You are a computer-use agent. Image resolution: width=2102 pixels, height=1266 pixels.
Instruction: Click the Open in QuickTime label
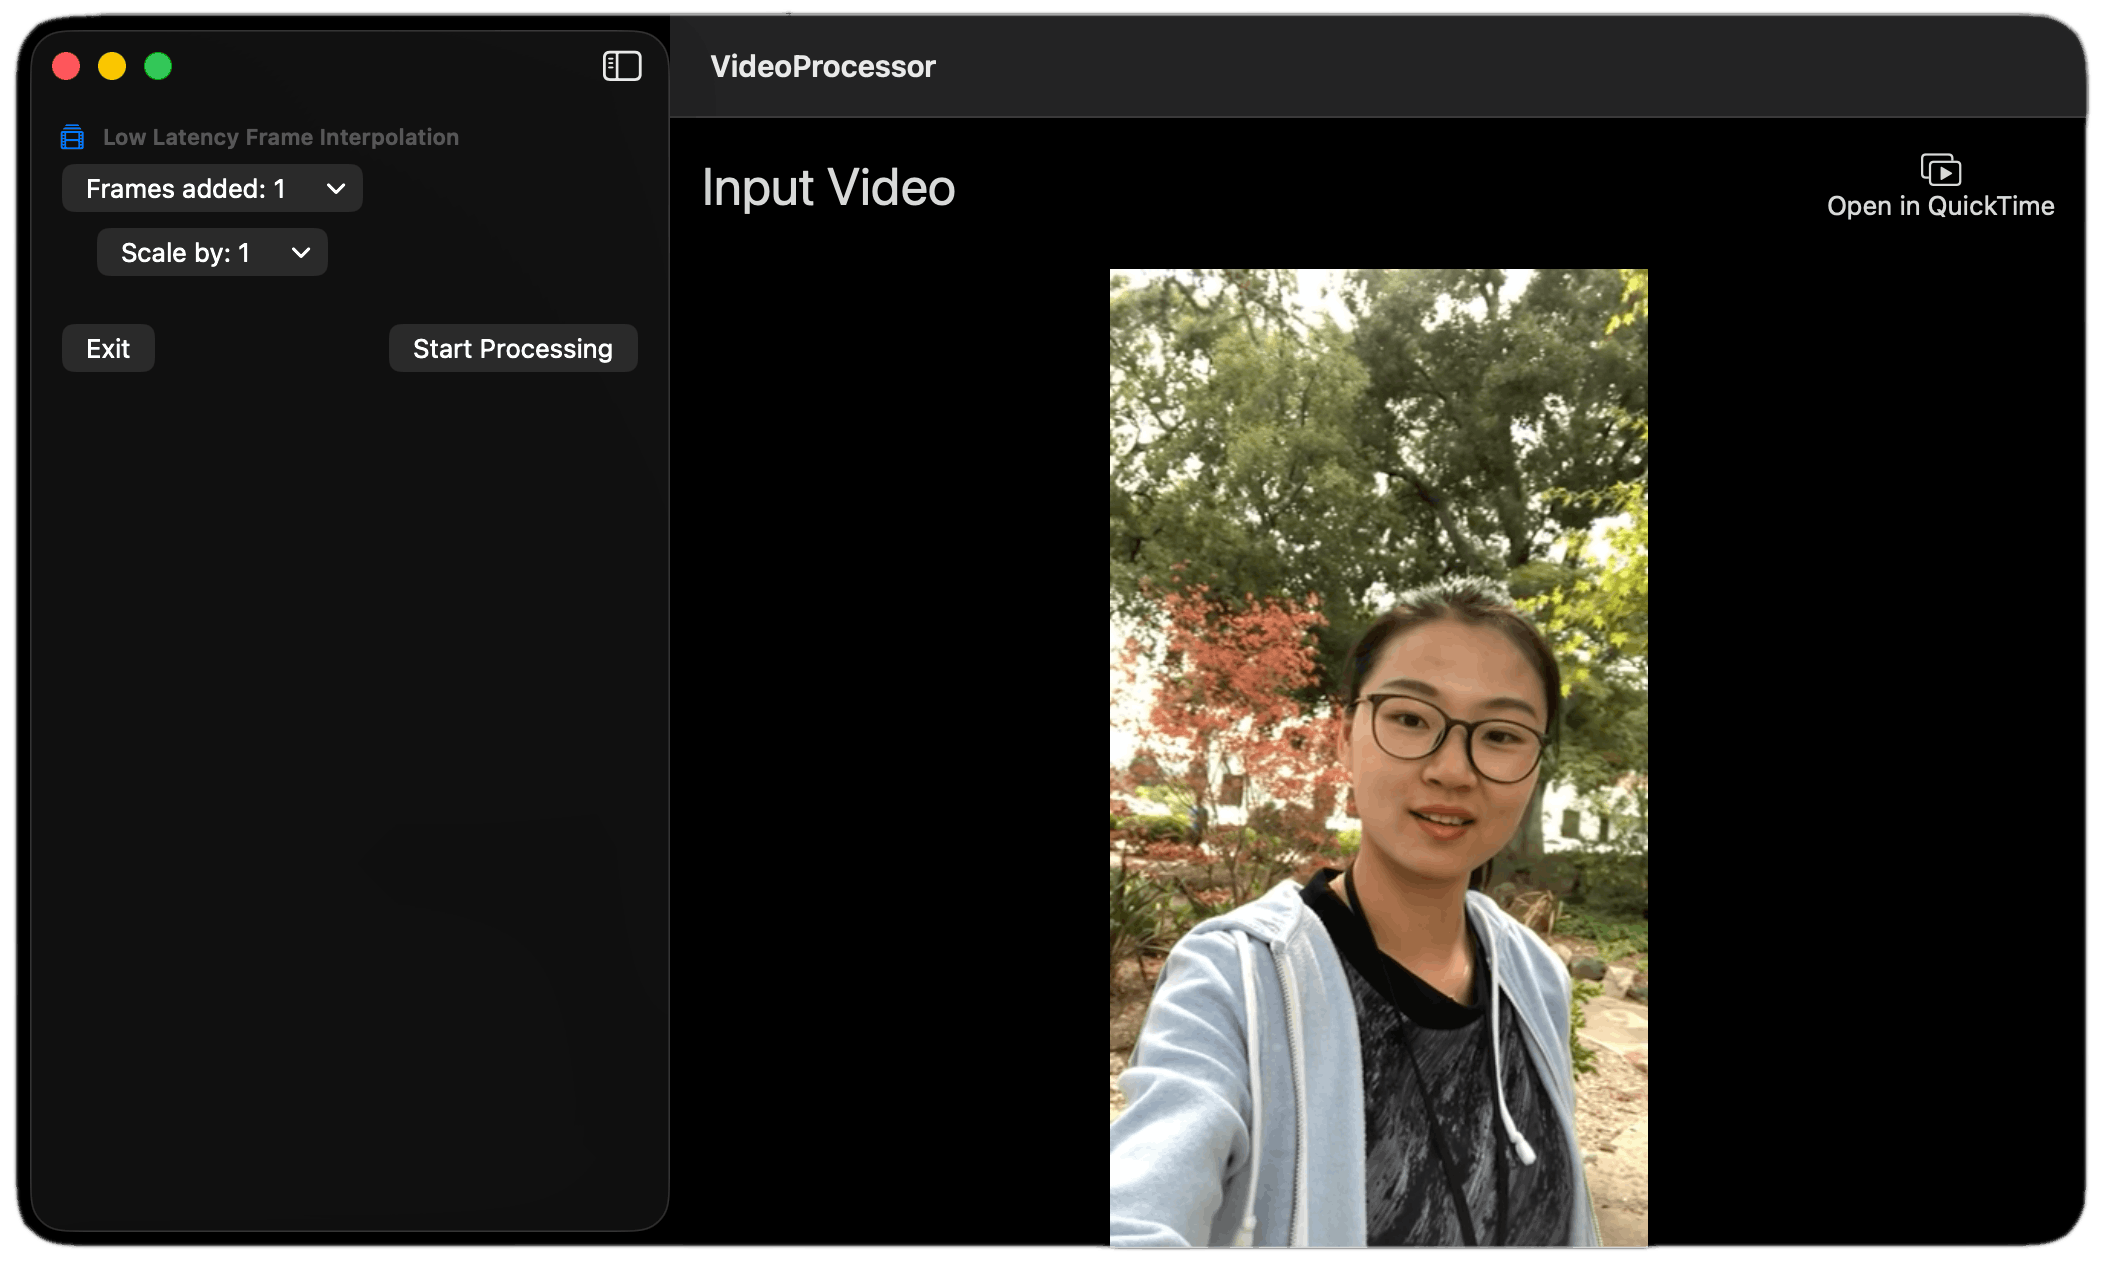[x=1940, y=206]
